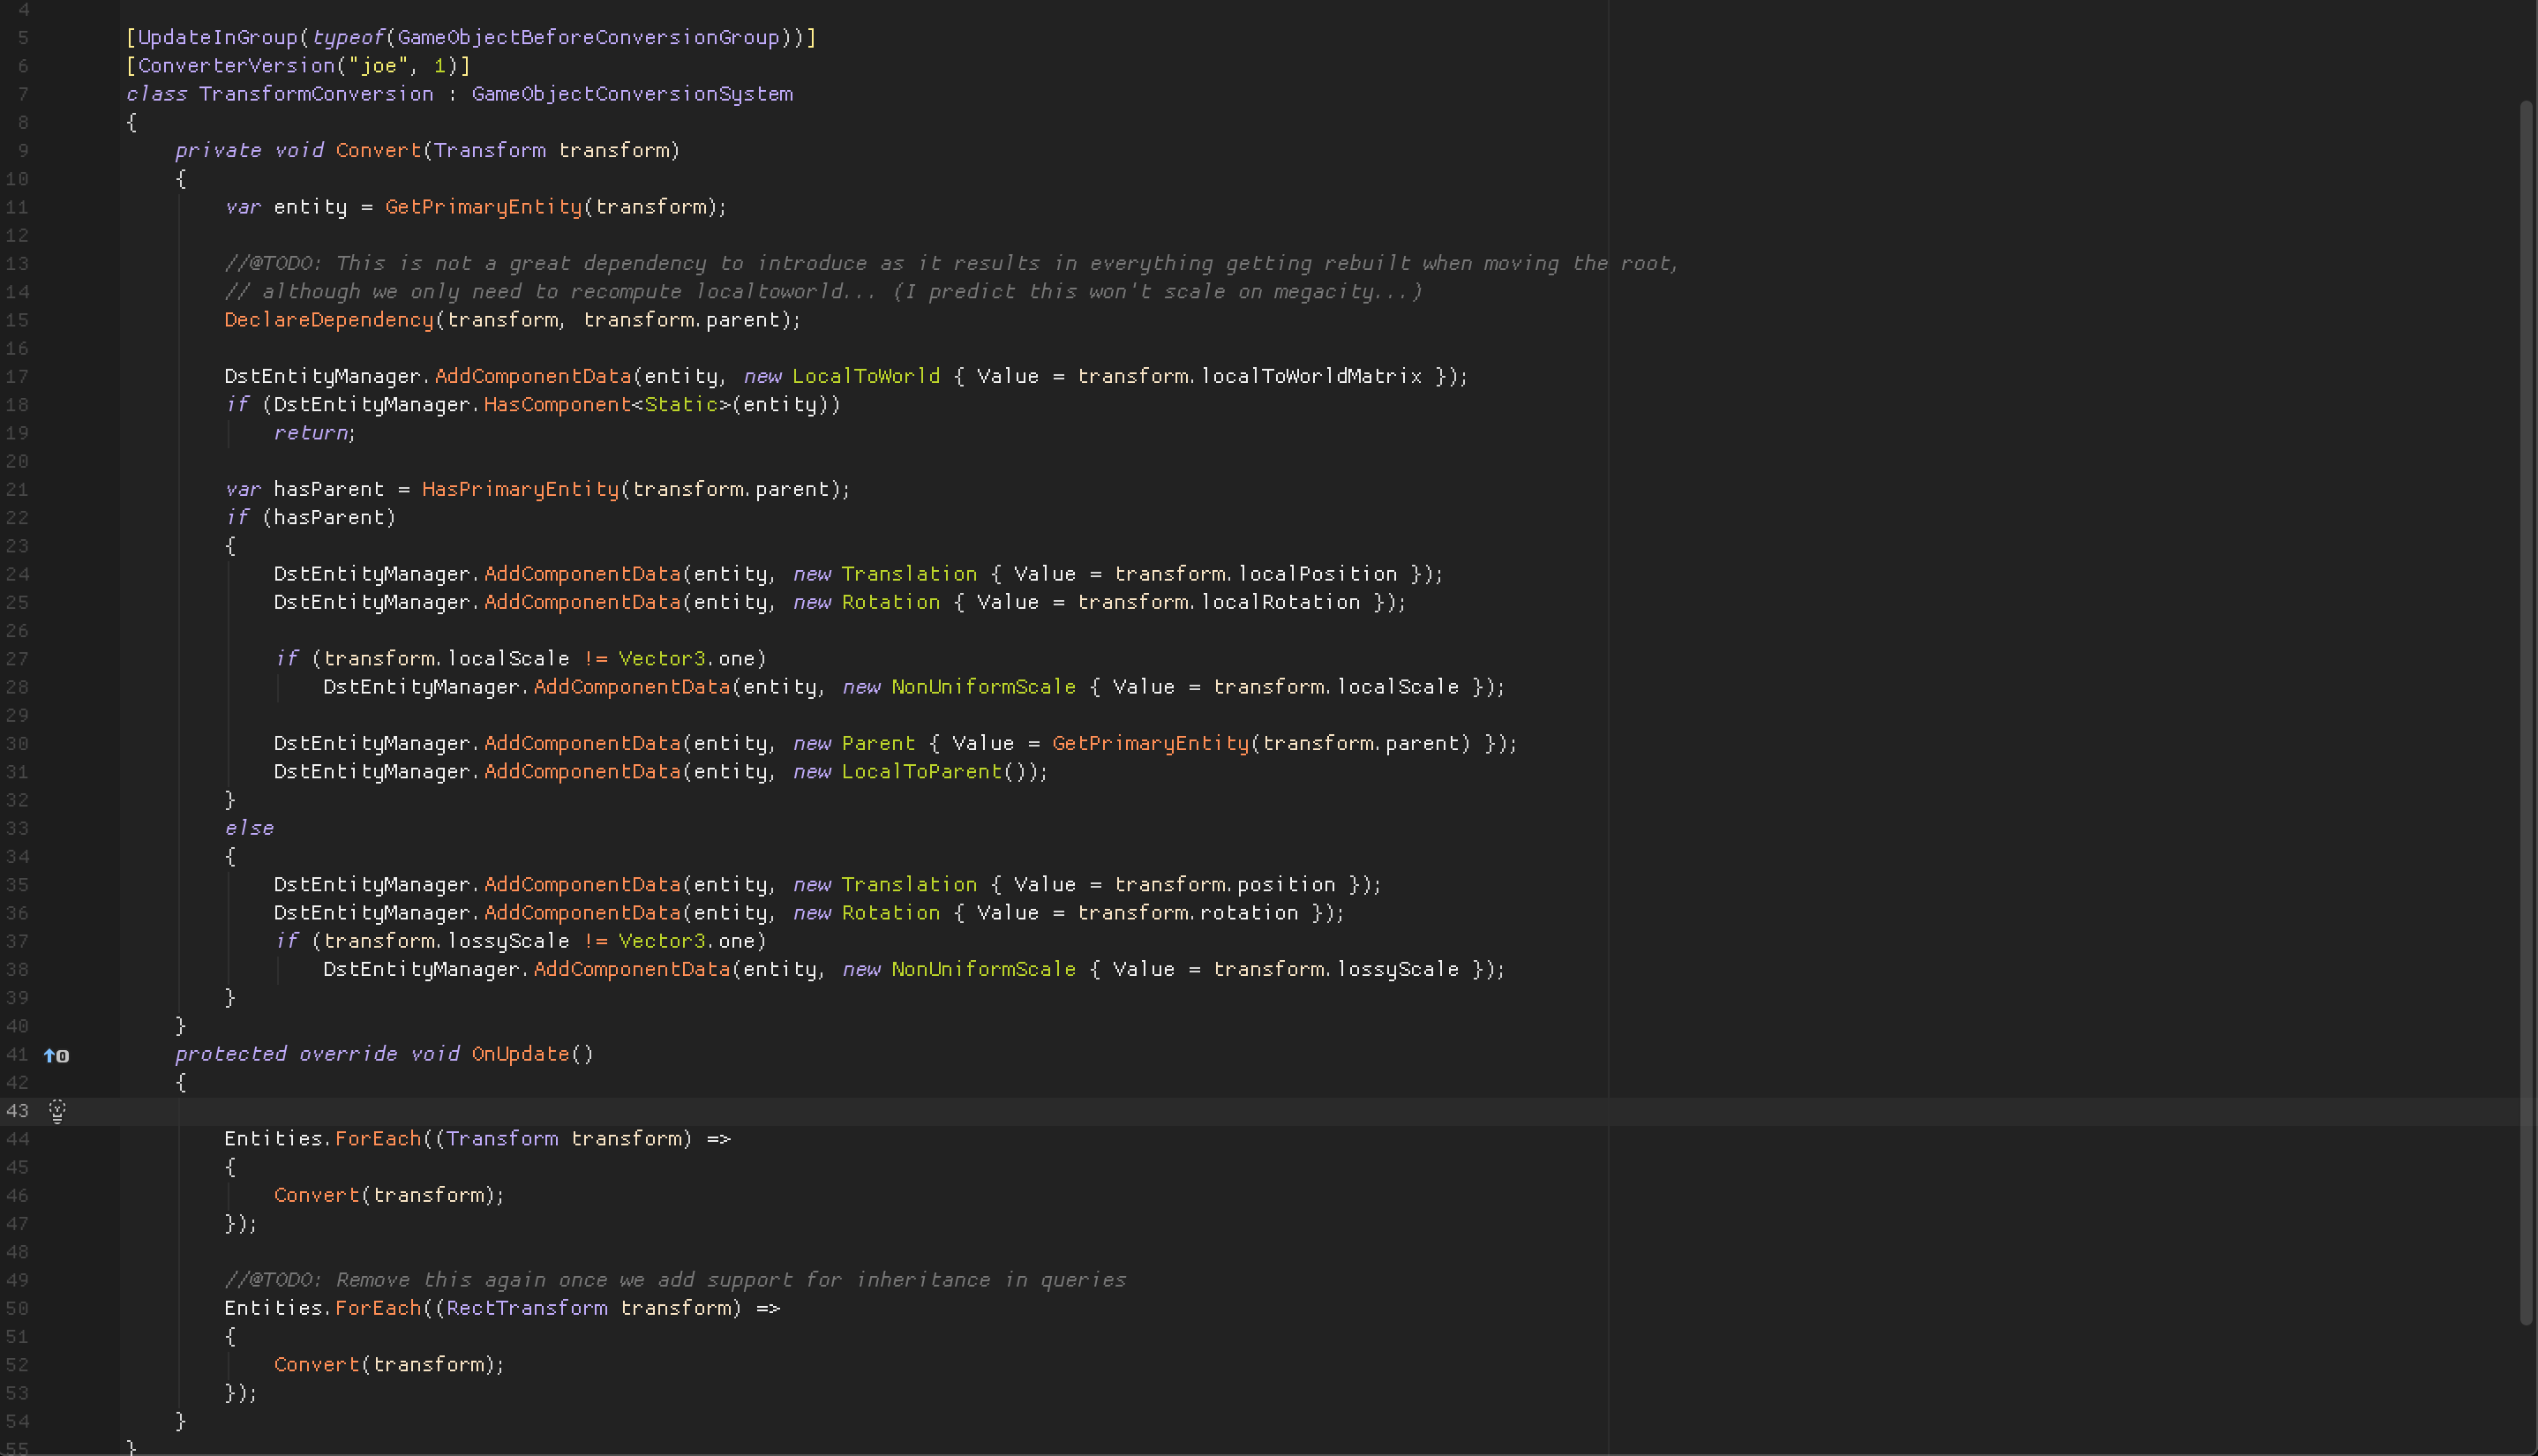Click line number 43 in the gutter
This screenshot has height=1456, width=2538.
point(17,1111)
